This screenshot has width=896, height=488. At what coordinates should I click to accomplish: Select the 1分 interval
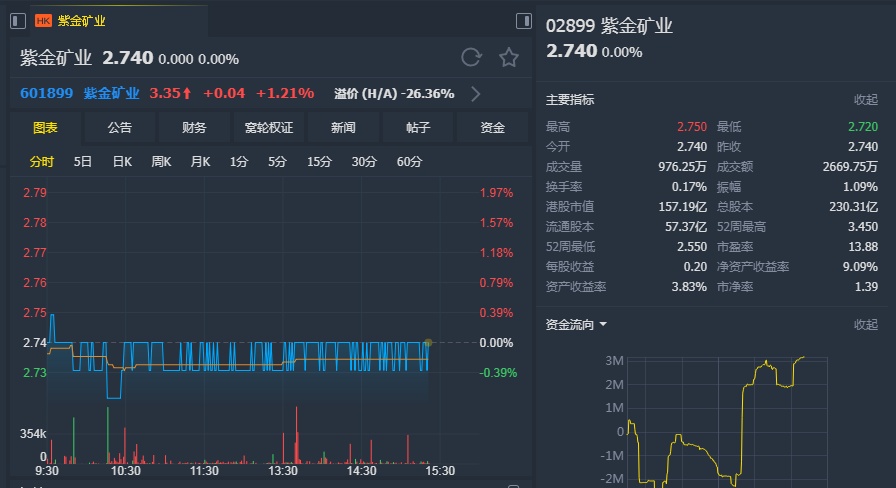239,162
